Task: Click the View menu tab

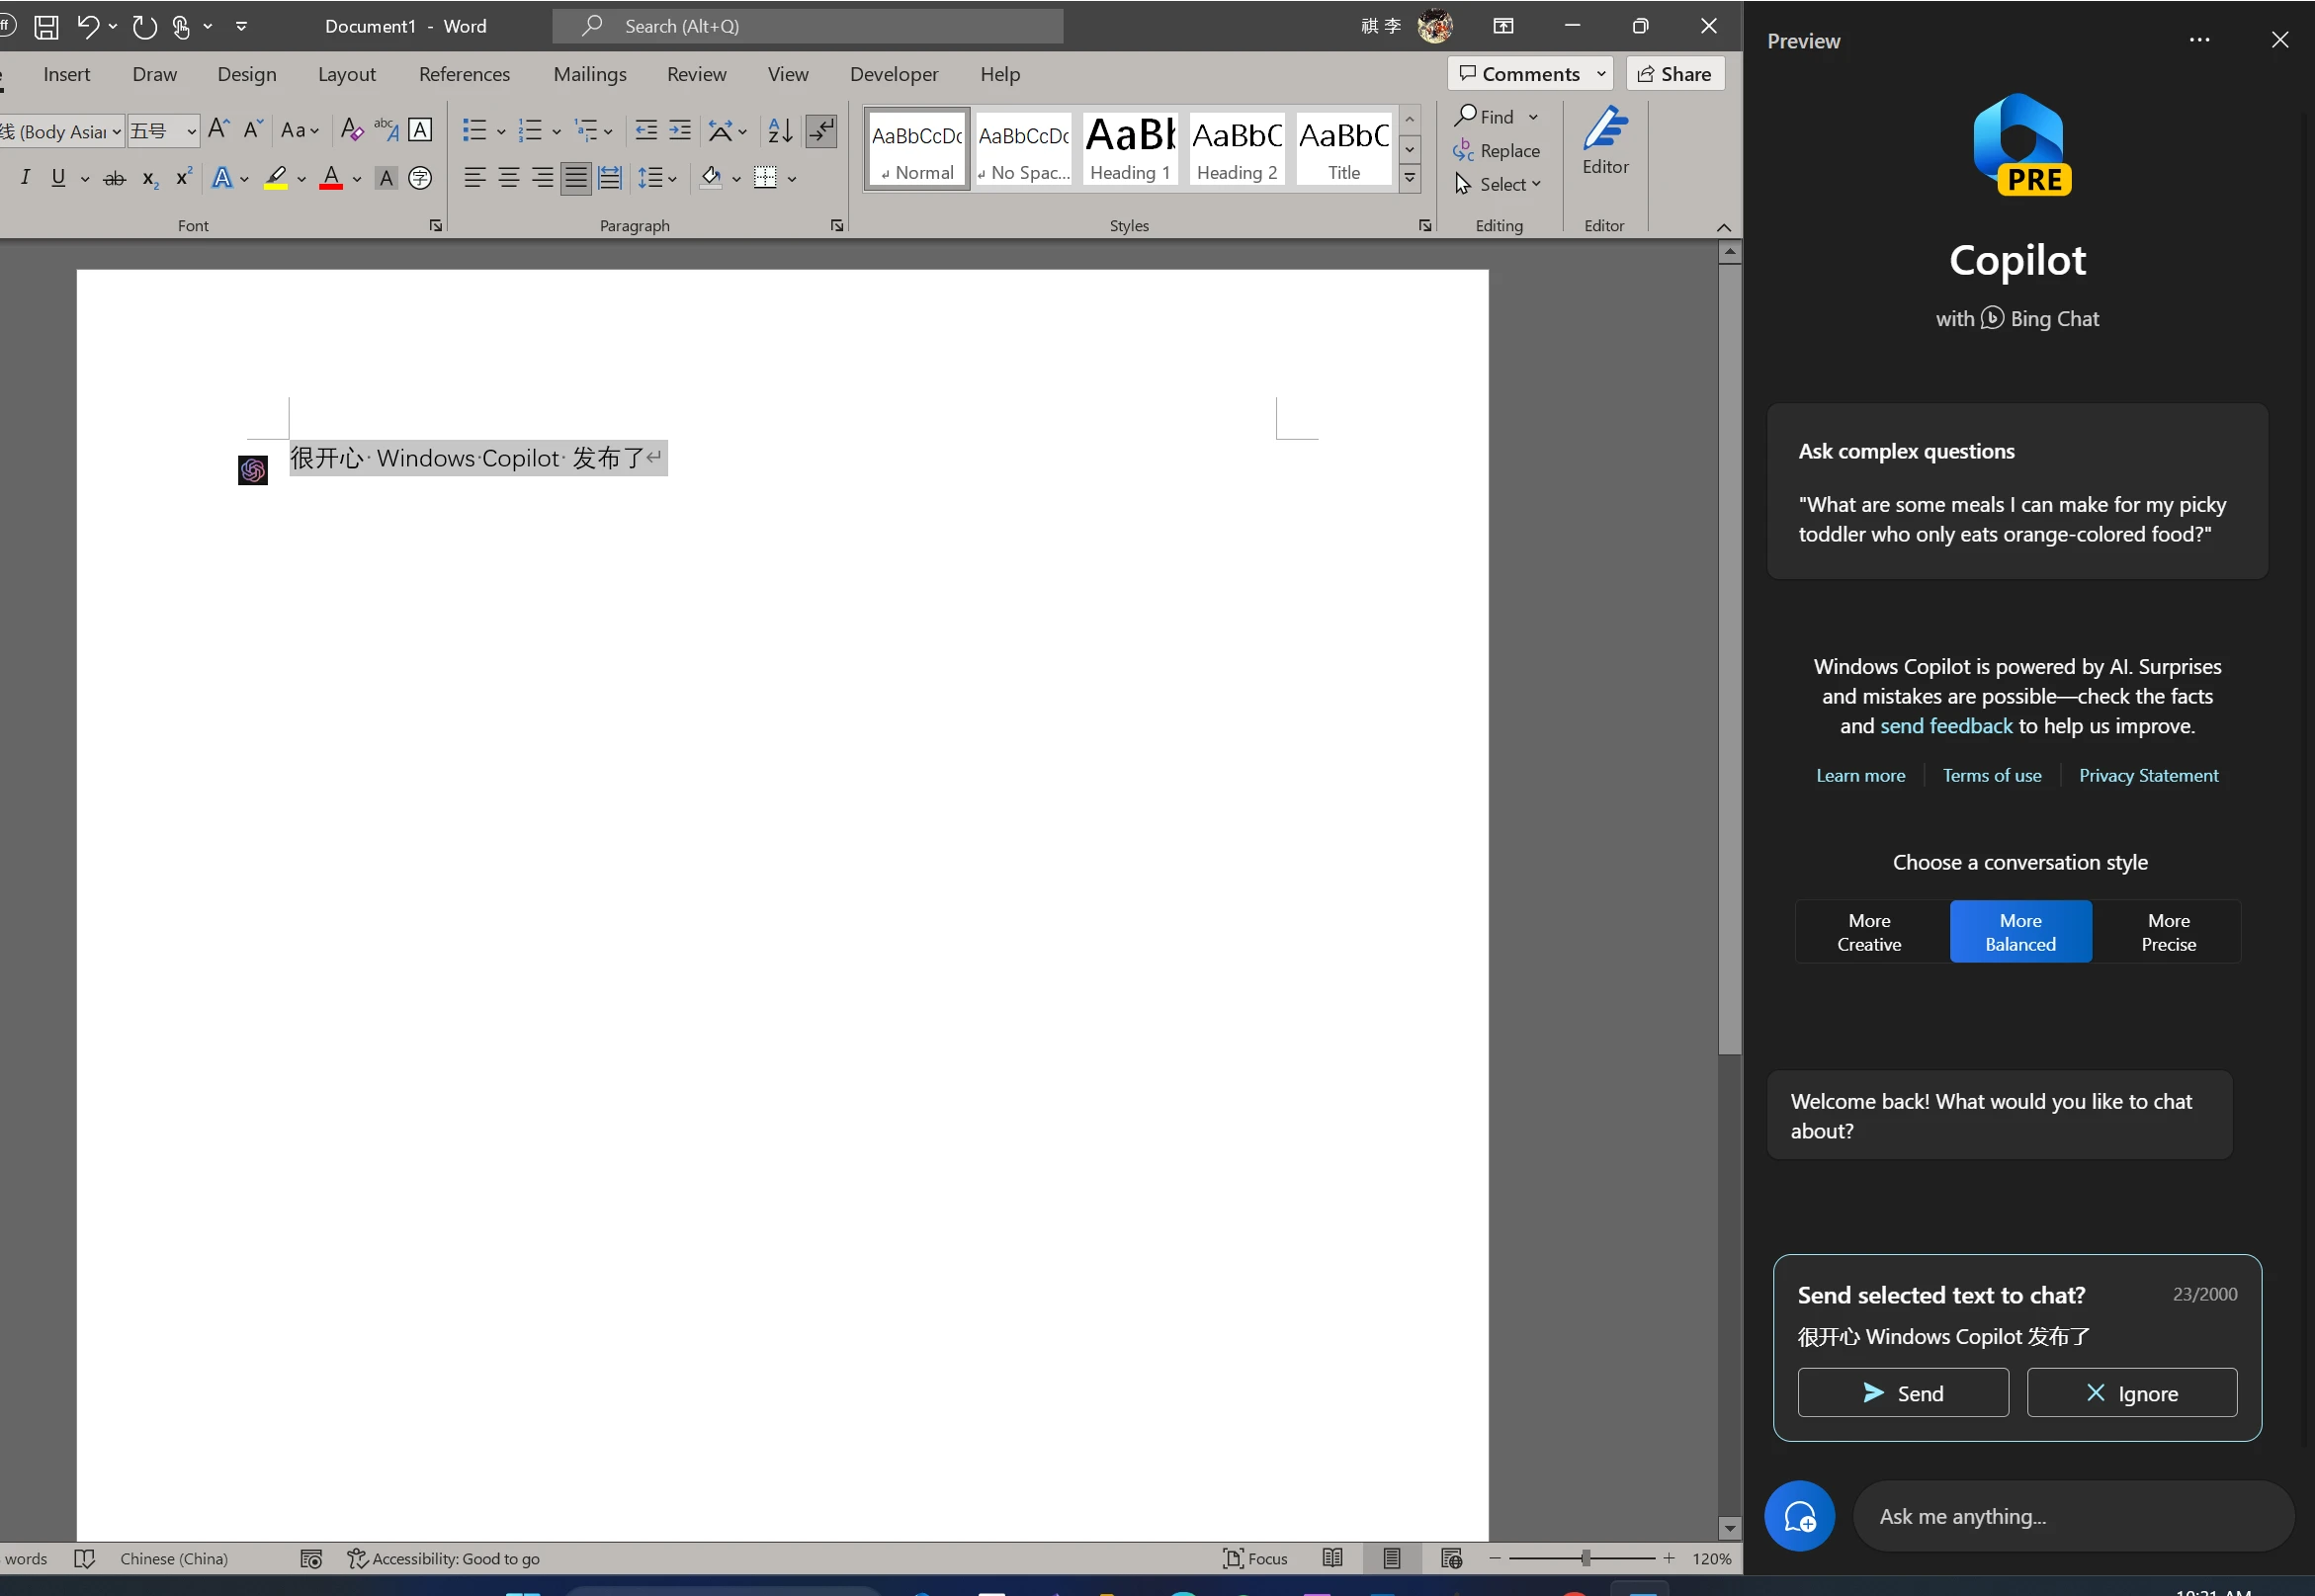Action: (x=788, y=74)
